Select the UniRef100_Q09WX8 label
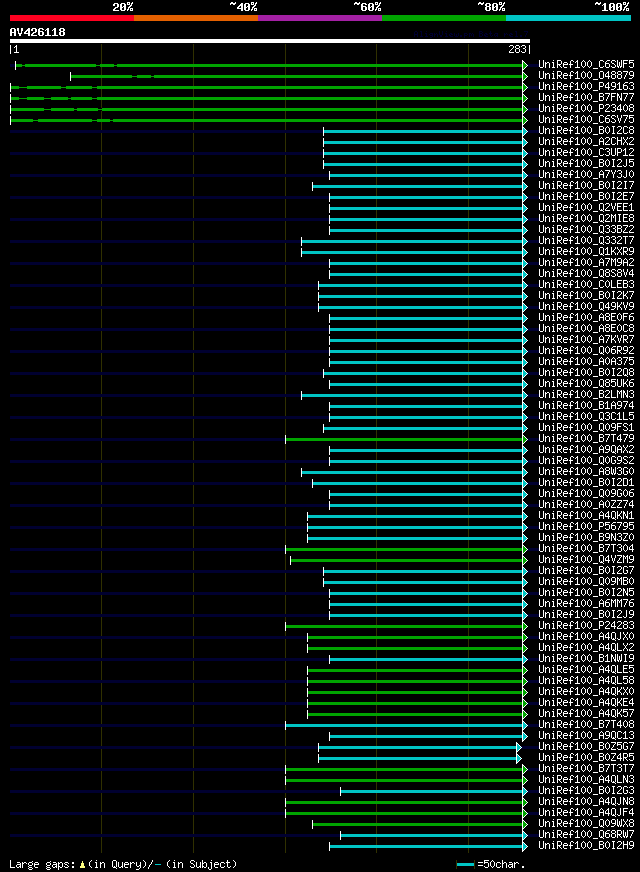The height and width of the screenshot is (872, 640). coord(586,824)
